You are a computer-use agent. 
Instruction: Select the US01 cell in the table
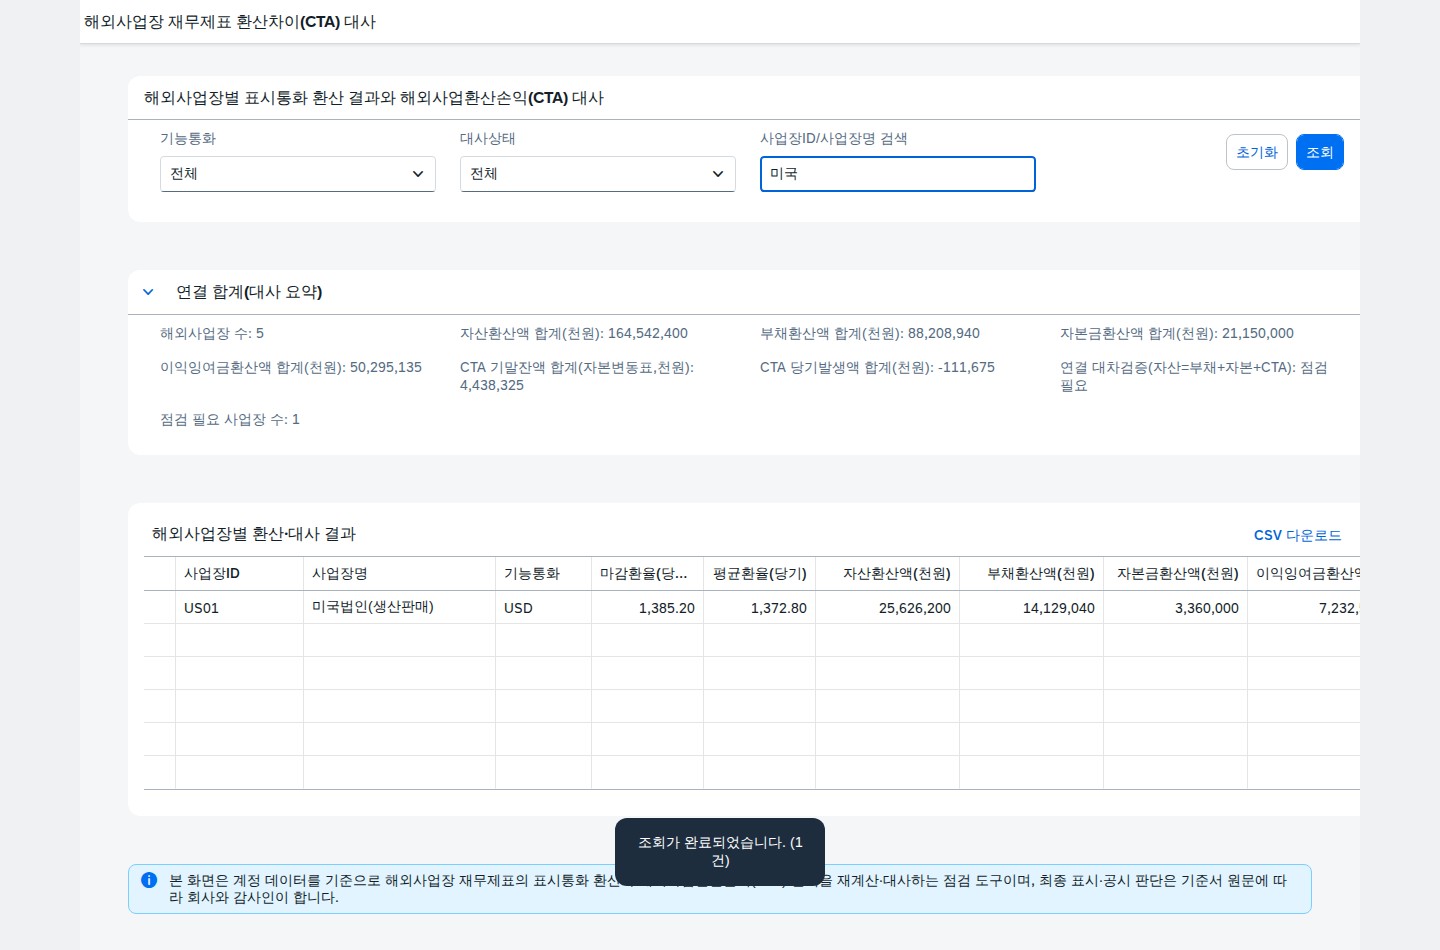pos(239,607)
